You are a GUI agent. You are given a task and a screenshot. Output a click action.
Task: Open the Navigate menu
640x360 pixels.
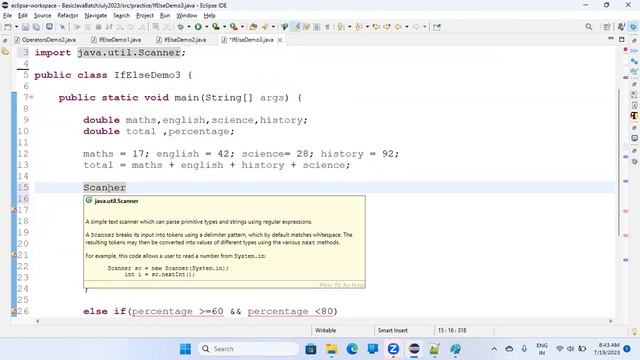pyautogui.click(x=96, y=16)
